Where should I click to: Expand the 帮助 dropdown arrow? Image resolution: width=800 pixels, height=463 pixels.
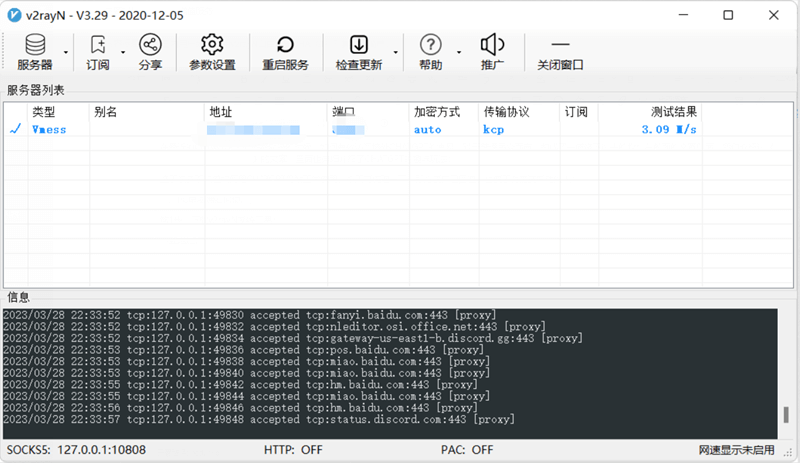pos(459,53)
